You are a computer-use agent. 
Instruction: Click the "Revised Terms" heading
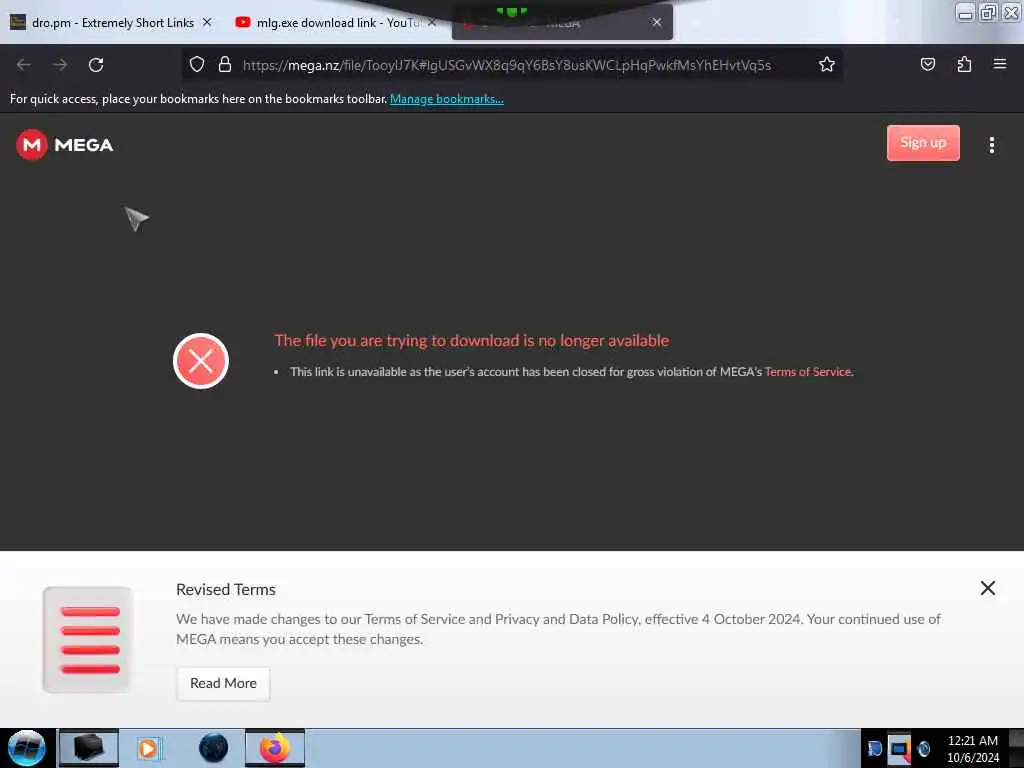point(226,589)
